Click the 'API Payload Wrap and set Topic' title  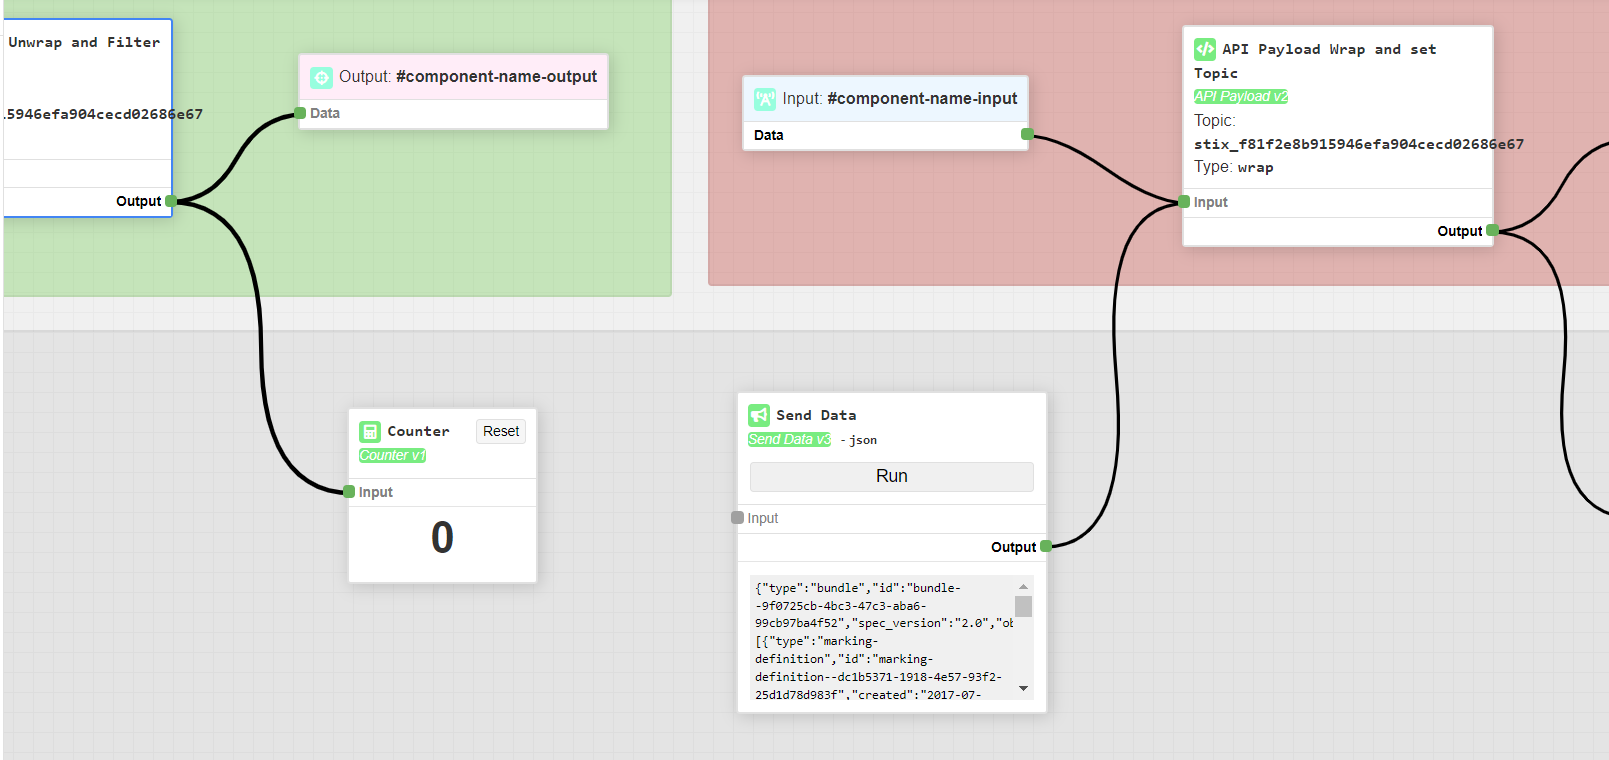(x=1315, y=61)
